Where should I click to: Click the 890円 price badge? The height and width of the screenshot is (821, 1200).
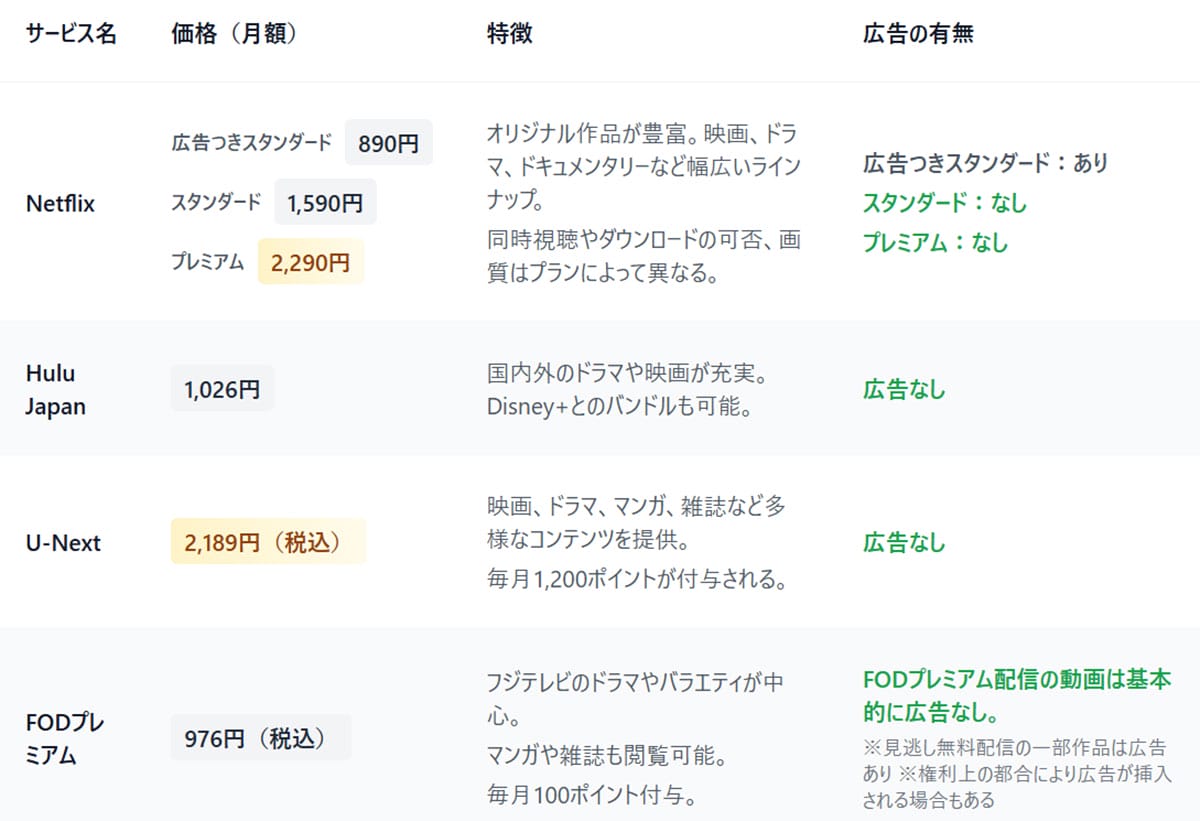(389, 143)
